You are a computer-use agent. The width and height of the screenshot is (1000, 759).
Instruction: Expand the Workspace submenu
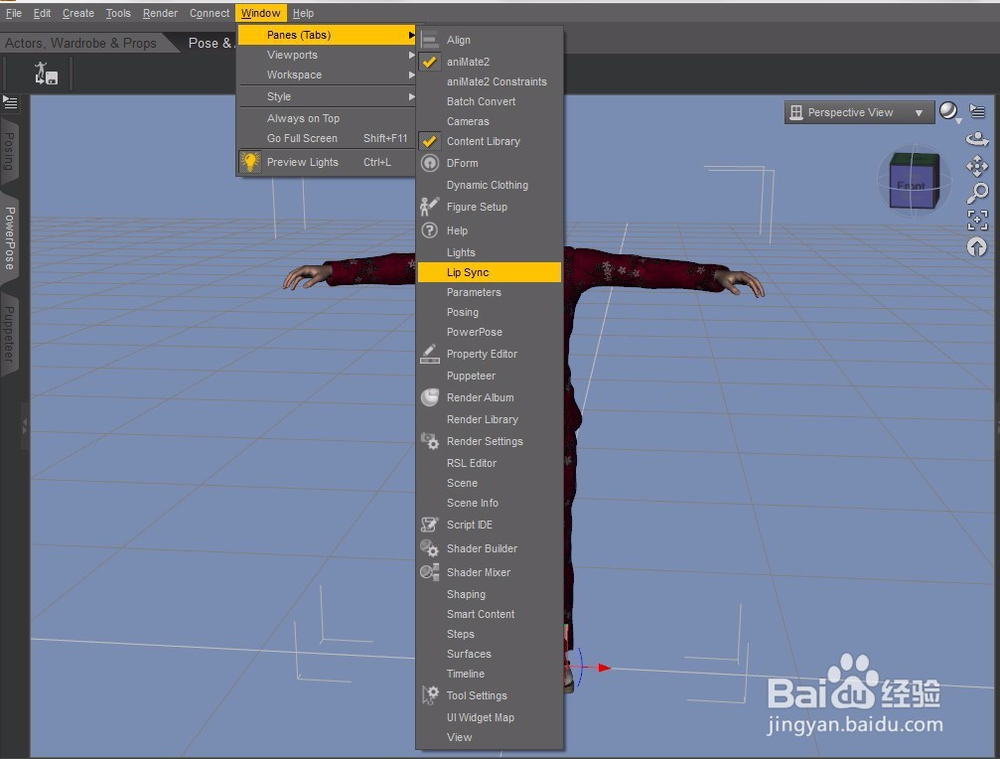point(327,75)
